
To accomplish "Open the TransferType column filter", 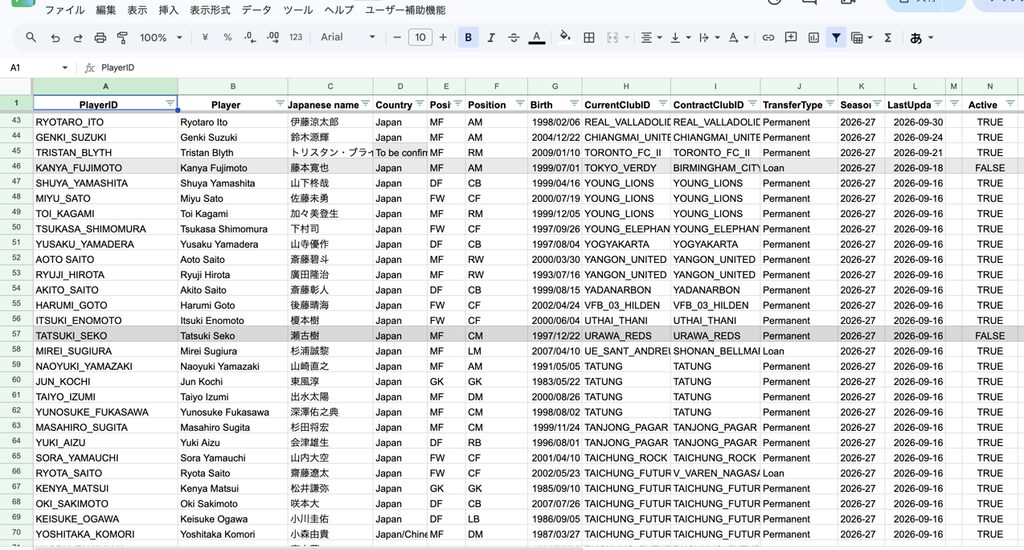I will pyautogui.click(x=830, y=103).
